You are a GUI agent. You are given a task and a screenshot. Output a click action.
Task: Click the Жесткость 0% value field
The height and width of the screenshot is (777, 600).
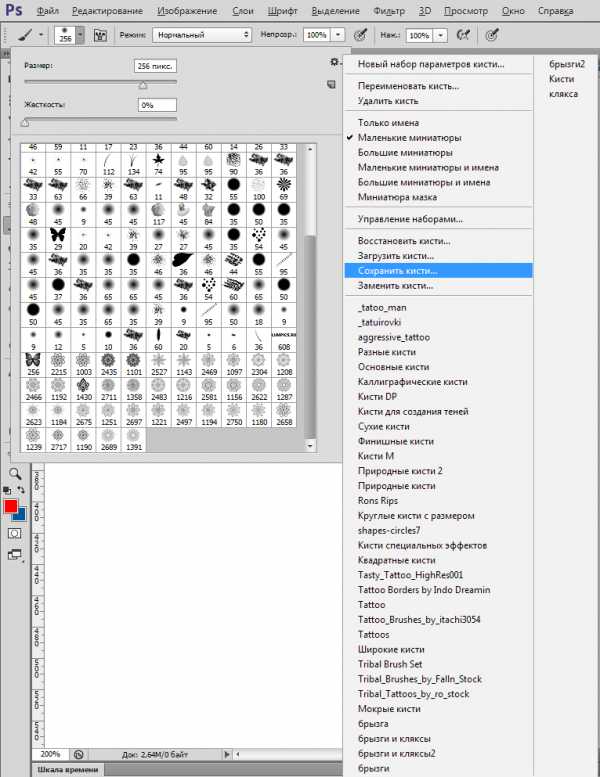click(x=157, y=105)
